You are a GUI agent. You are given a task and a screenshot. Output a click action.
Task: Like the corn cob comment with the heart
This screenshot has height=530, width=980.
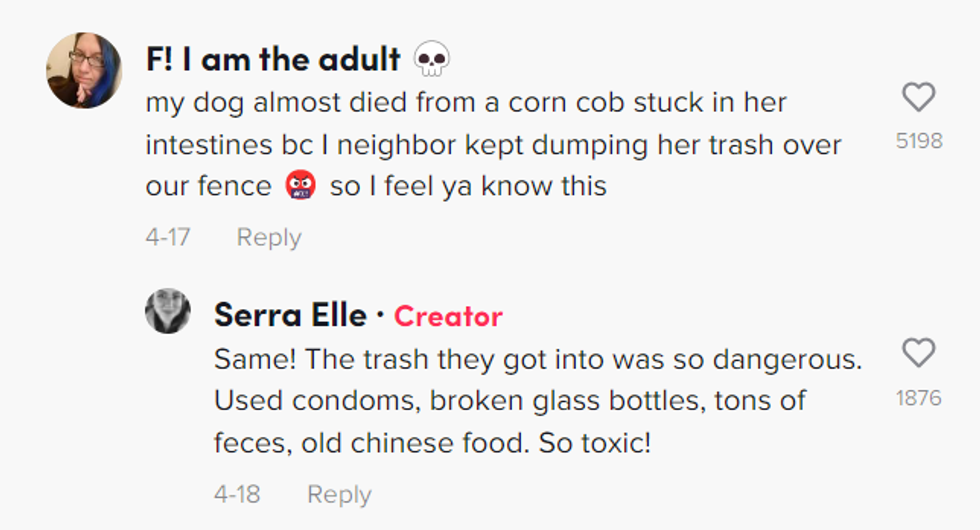coord(918,98)
